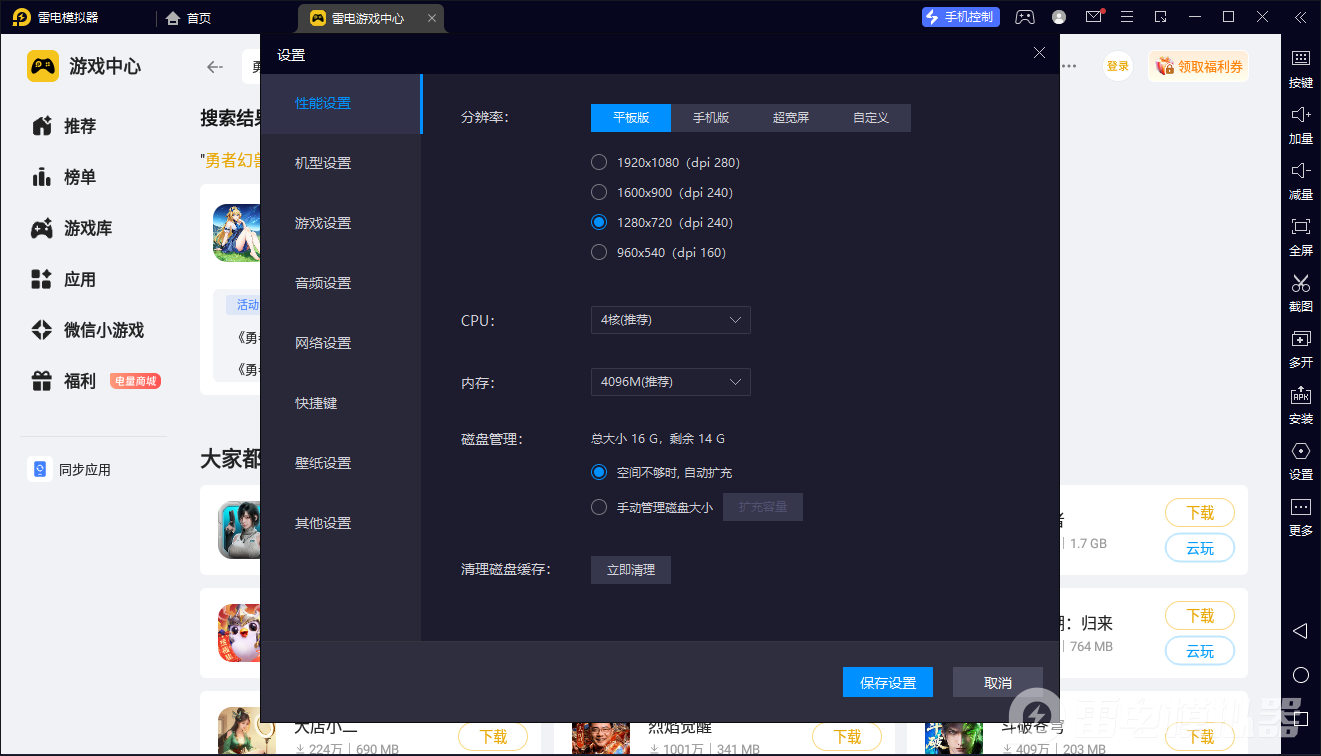Click the mail envelope icon in title bar
Image resolution: width=1321 pixels, height=756 pixels.
(1093, 17)
